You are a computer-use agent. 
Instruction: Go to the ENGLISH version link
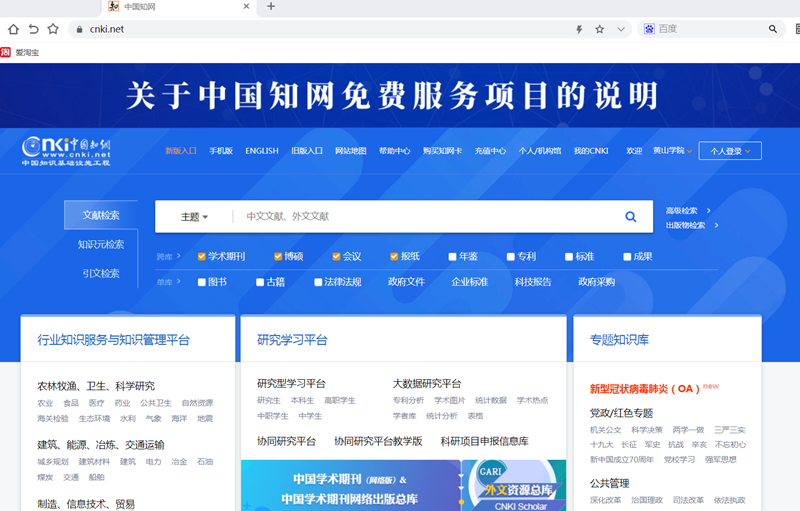pyautogui.click(x=262, y=151)
